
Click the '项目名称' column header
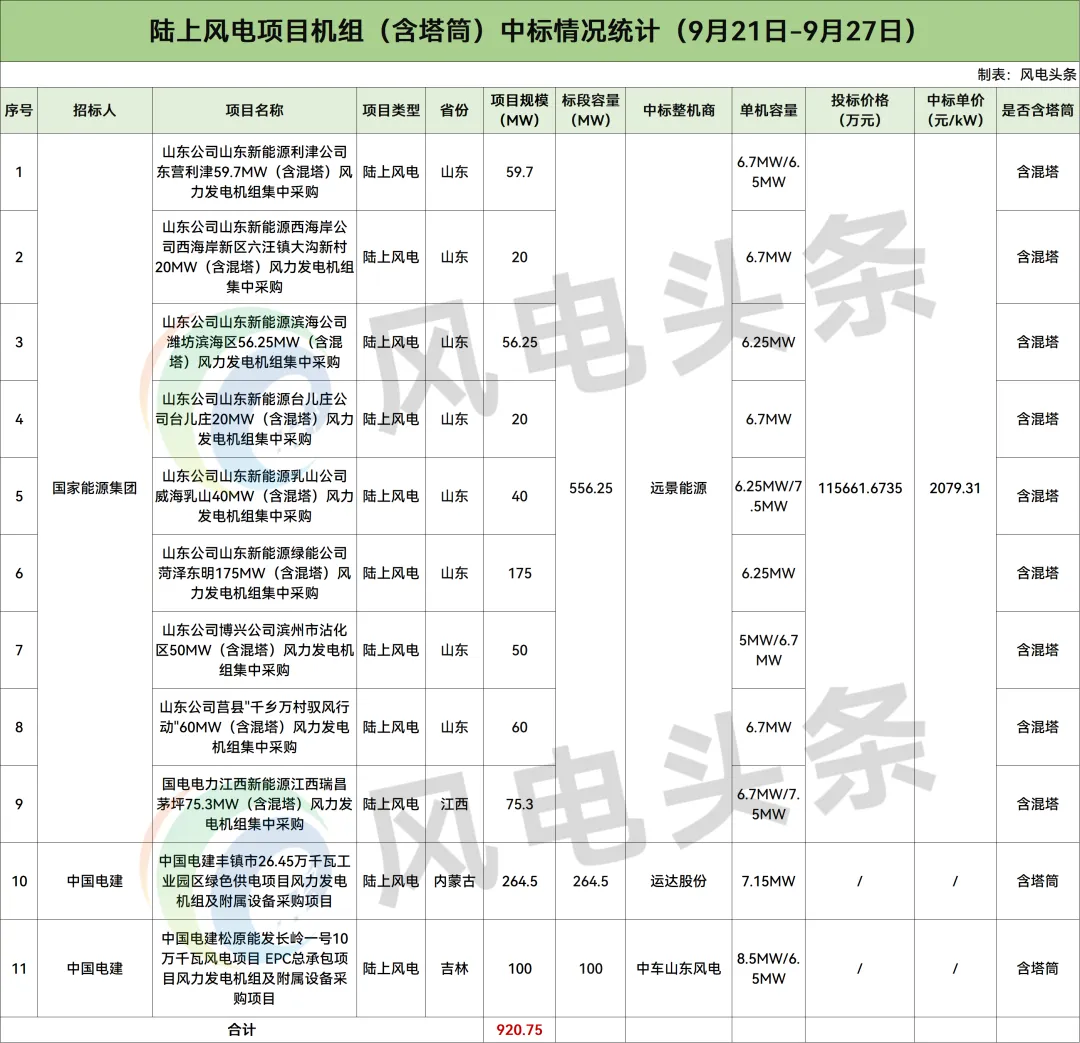[x=254, y=110]
